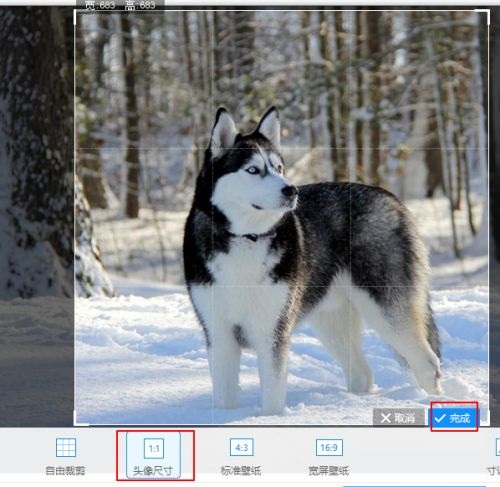Choose the 1:1 avatar size icon
This screenshot has height=487, width=500.
click(154, 448)
